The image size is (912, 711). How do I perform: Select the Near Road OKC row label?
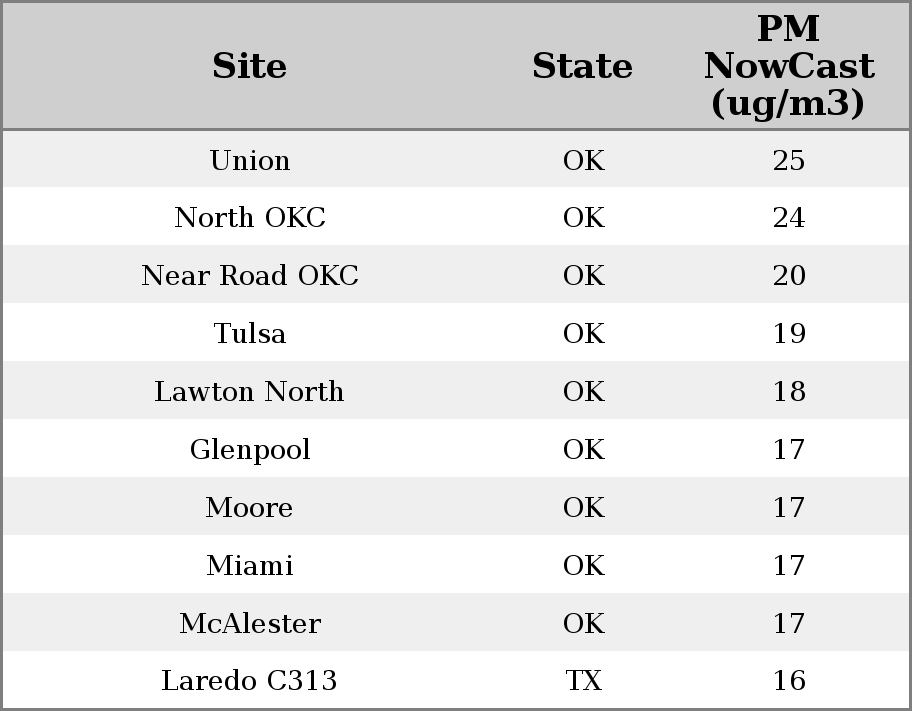pos(250,276)
